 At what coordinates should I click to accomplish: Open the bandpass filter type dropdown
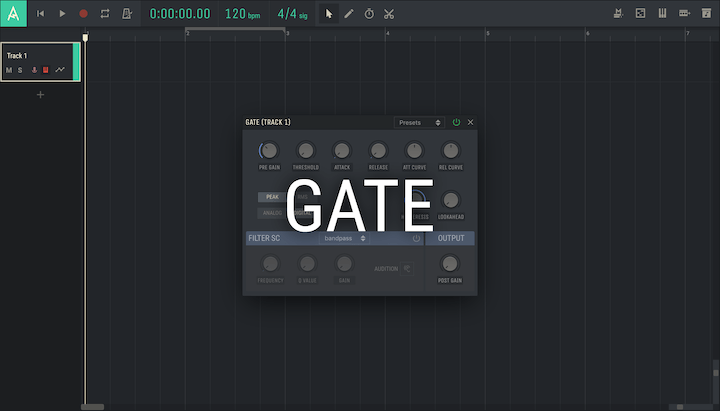click(x=344, y=238)
